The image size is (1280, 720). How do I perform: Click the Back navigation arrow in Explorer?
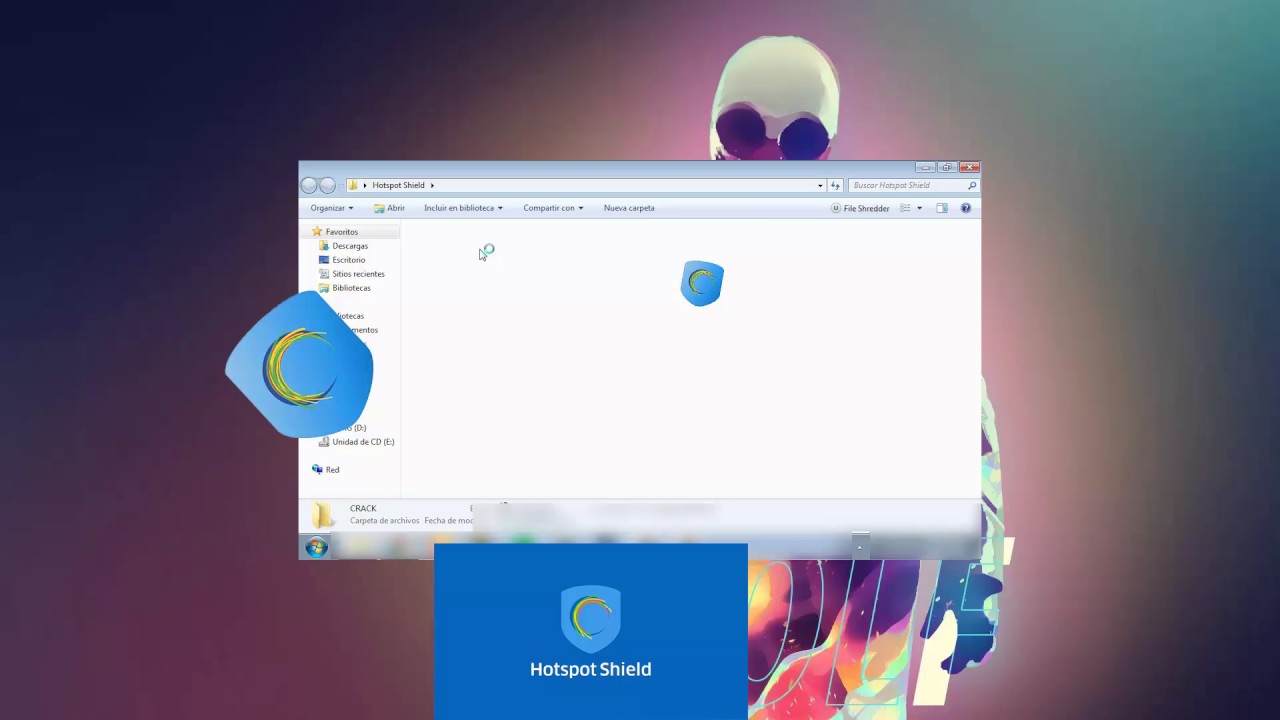click(309, 185)
